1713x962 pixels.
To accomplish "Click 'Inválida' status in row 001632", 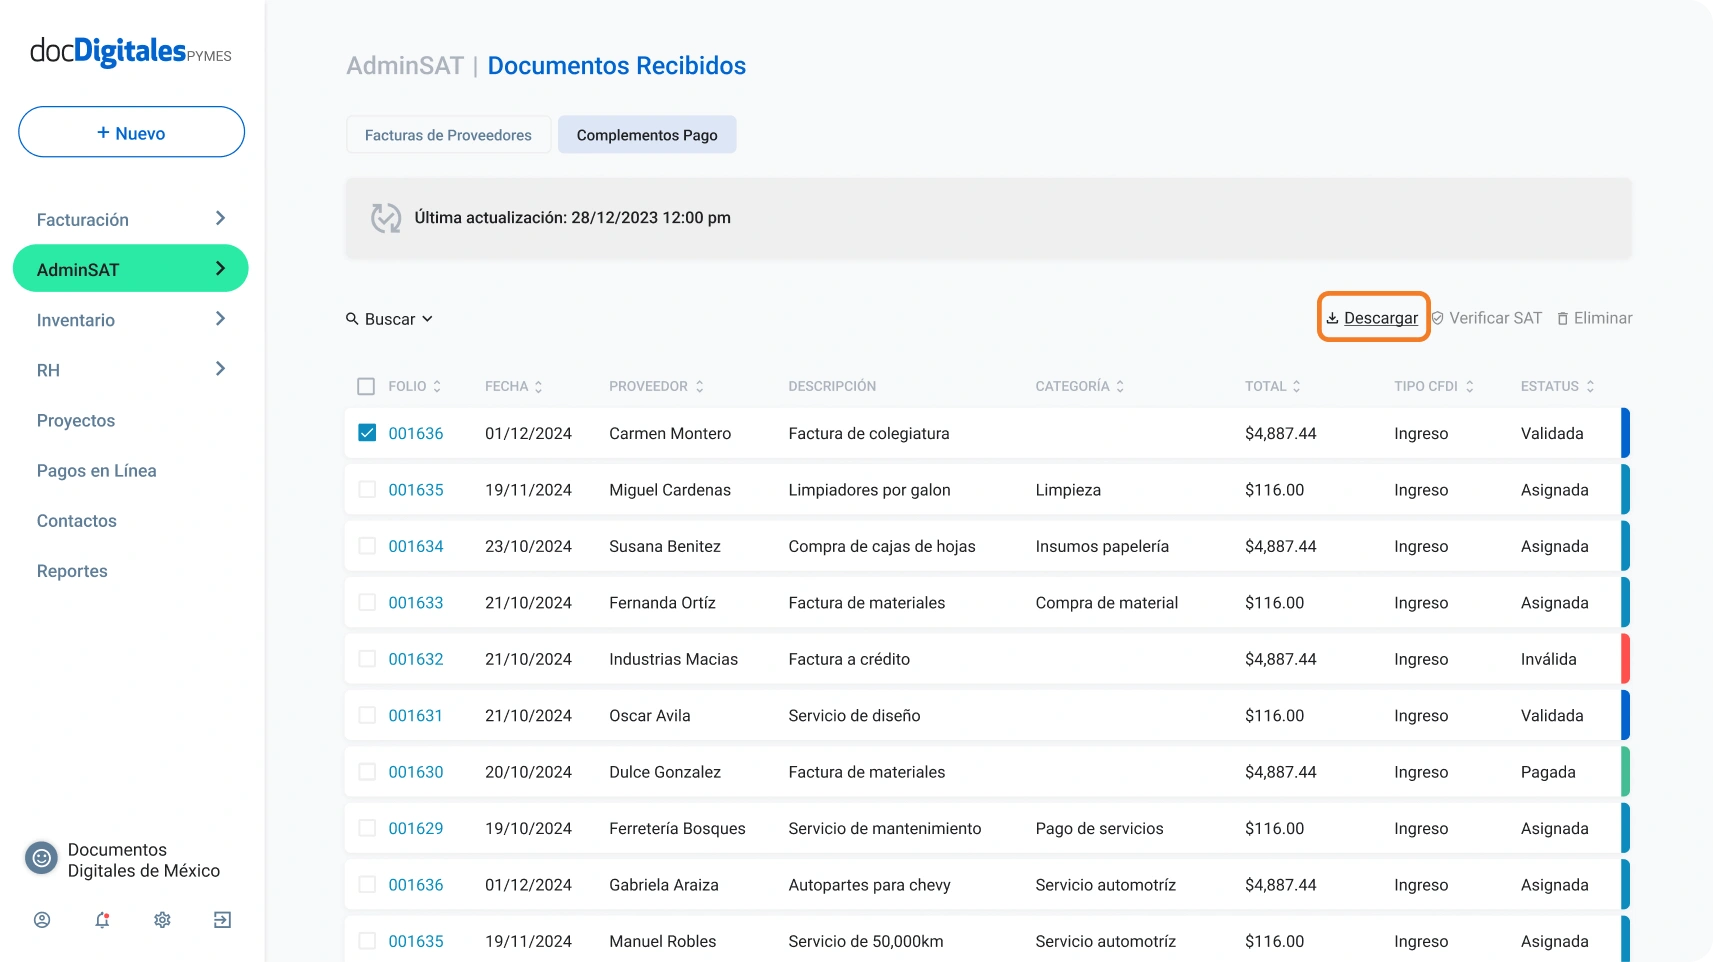I will pos(1549,659).
